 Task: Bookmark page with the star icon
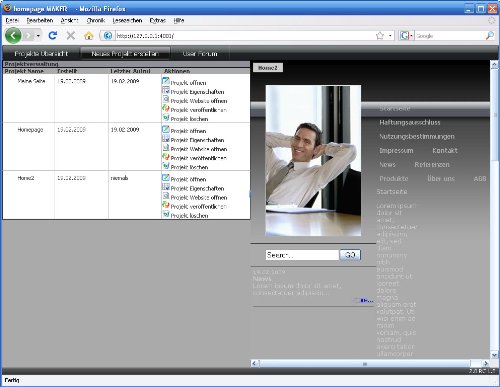pos(380,36)
